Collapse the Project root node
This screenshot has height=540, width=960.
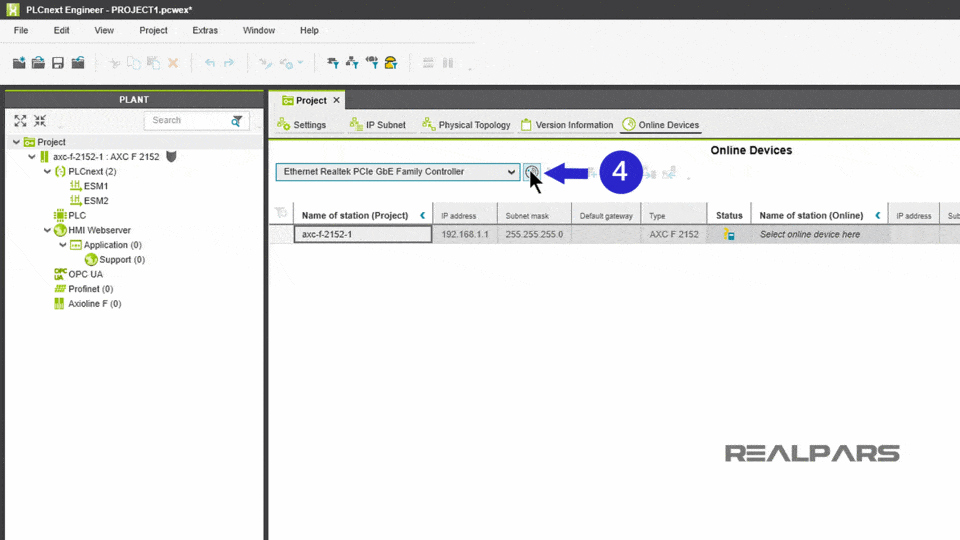click(x=17, y=142)
